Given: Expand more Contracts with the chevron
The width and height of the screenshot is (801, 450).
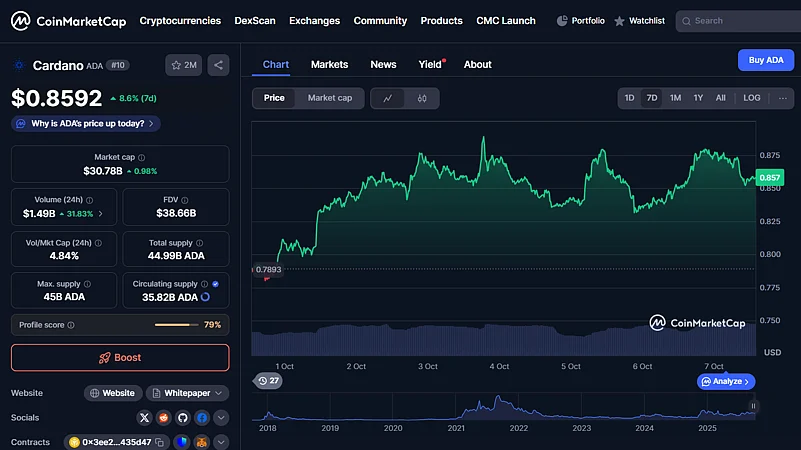Looking at the screenshot, I should (221, 442).
